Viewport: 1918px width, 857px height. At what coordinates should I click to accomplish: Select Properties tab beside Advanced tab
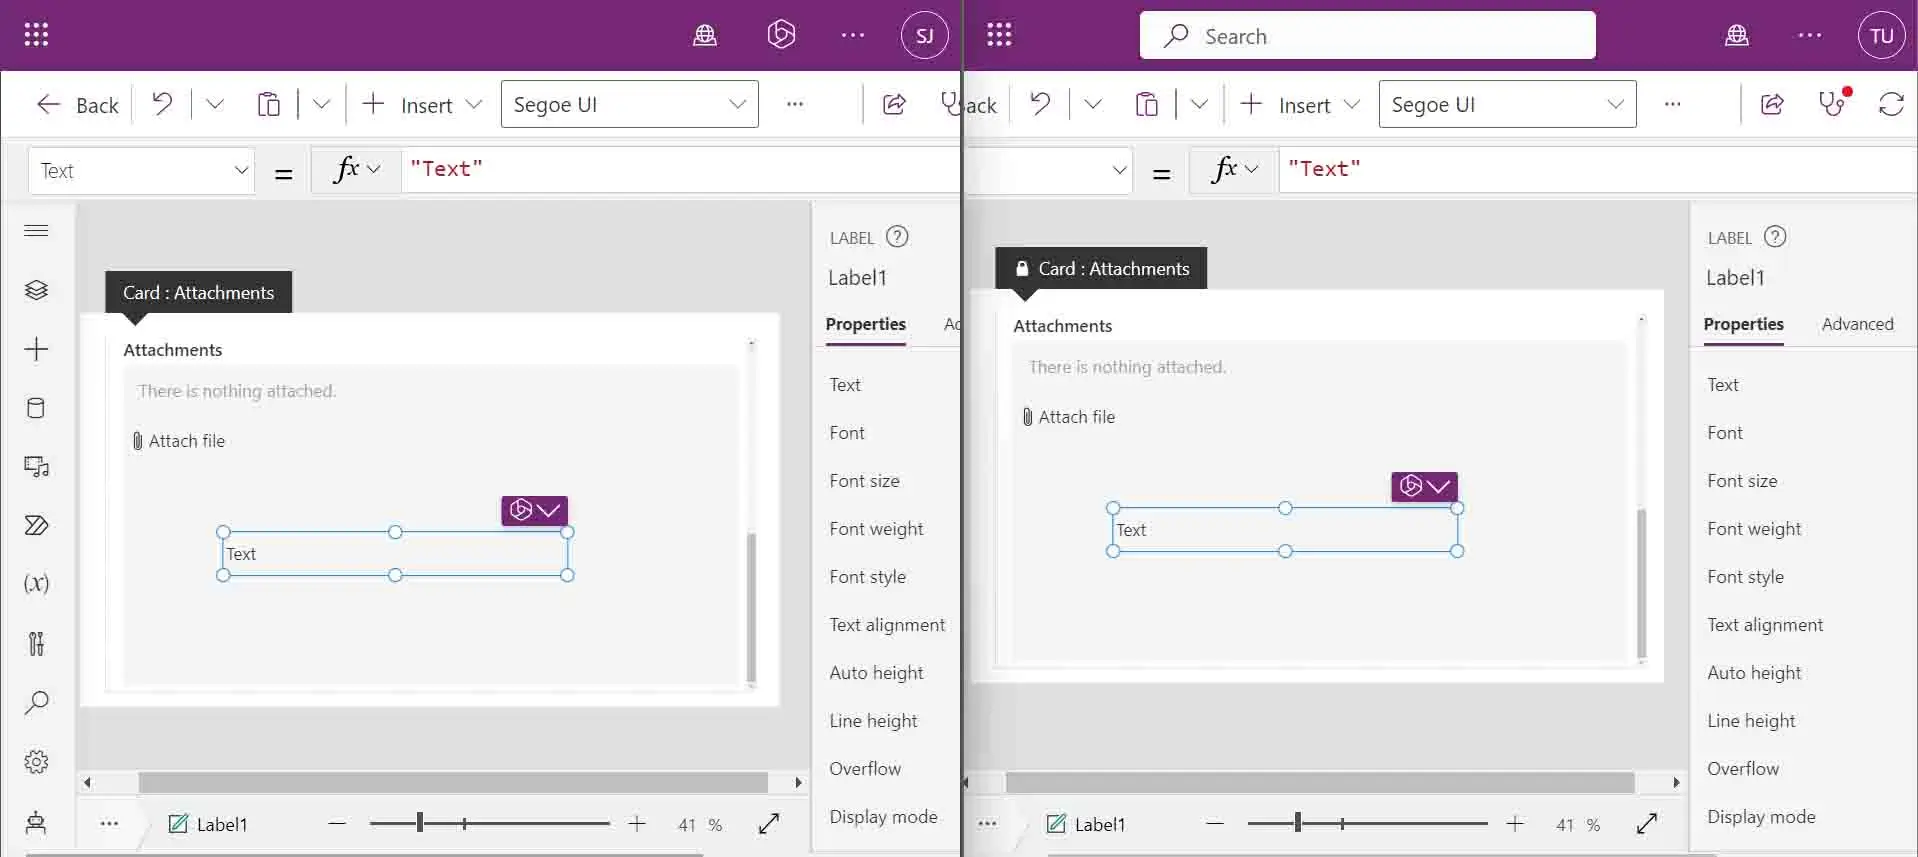point(1743,324)
